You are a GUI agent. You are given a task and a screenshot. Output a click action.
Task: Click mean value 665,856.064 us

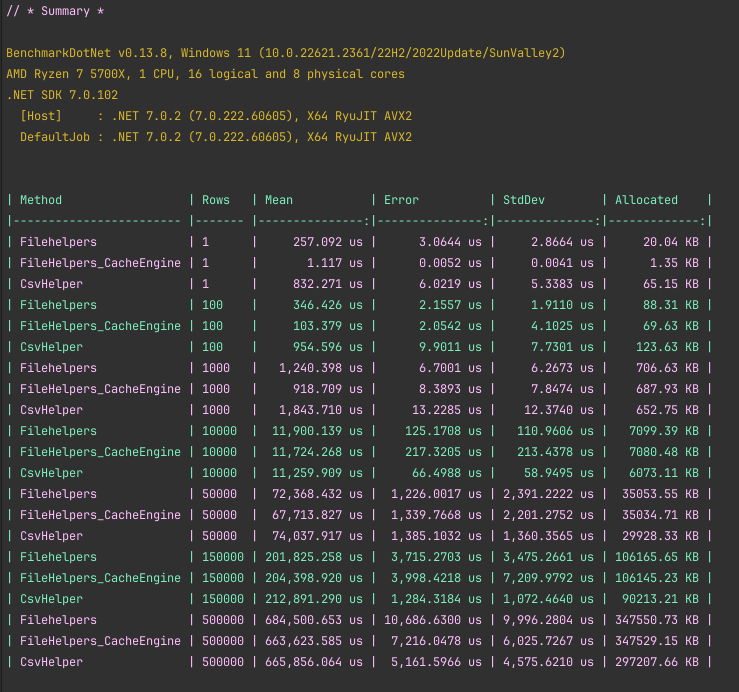[314, 662]
